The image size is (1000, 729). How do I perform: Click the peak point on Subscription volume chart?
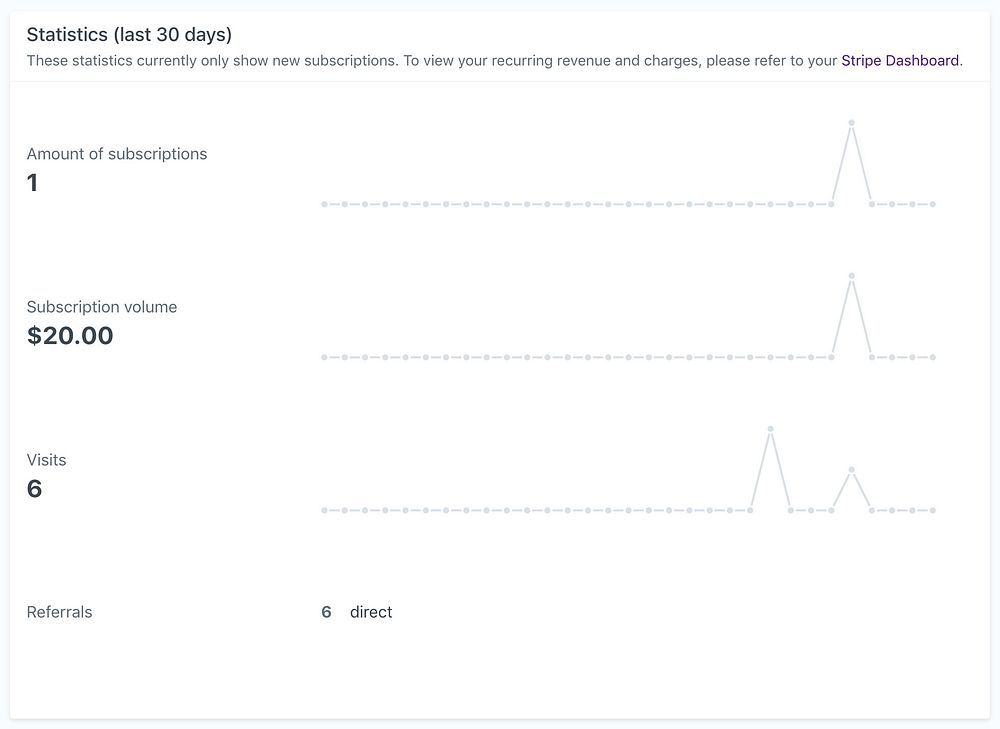point(851,276)
